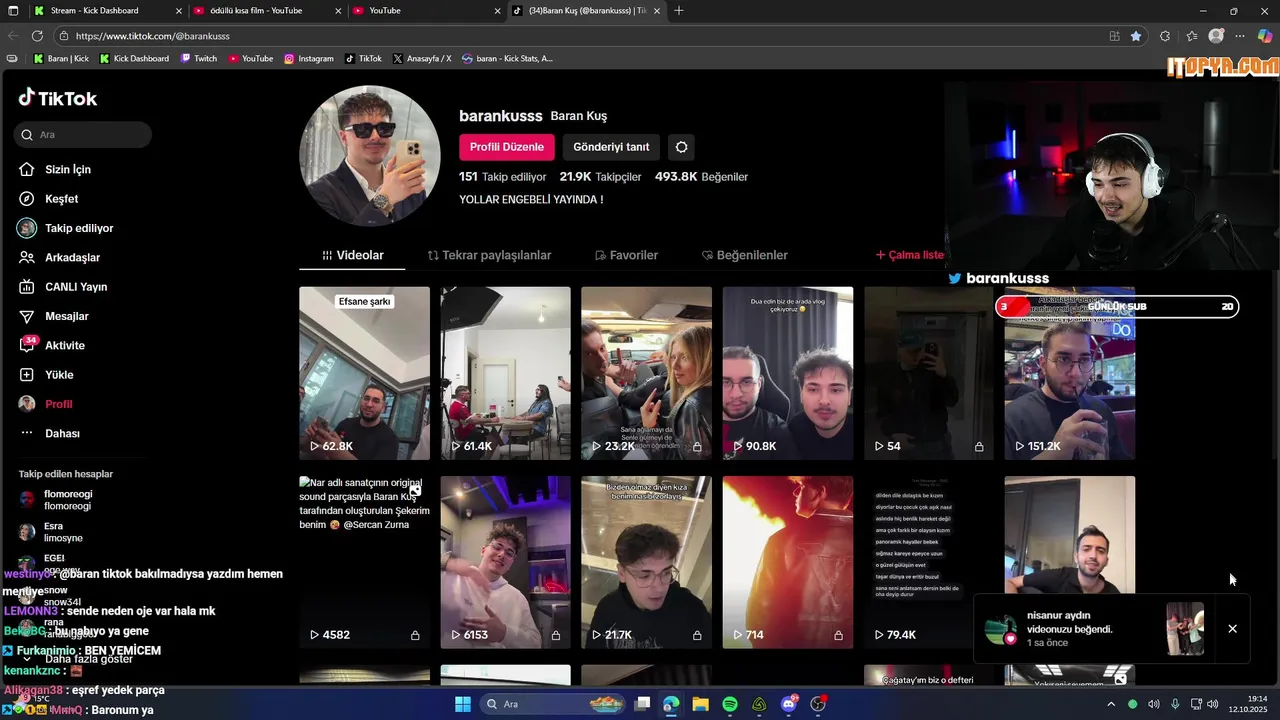Open the 151 Takip ediliyor count
Screen dimensions: 1280x720
pos(503,176)
